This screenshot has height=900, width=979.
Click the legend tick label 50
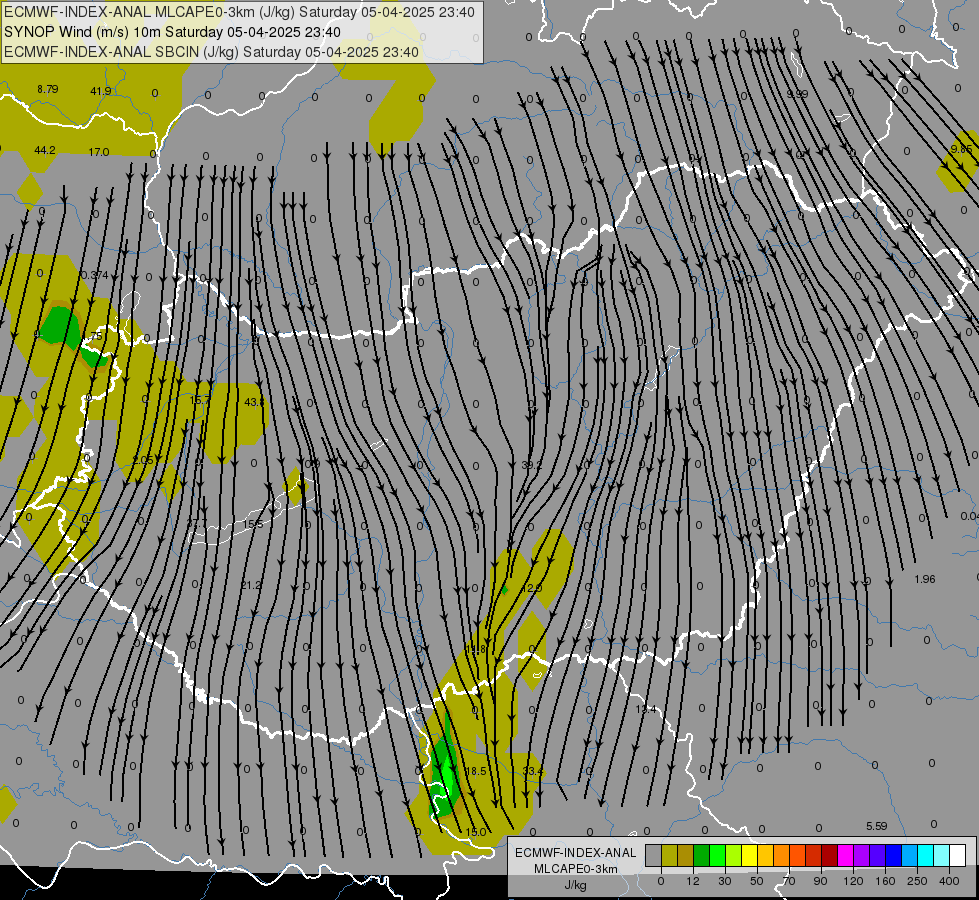[x=757, y=881]
